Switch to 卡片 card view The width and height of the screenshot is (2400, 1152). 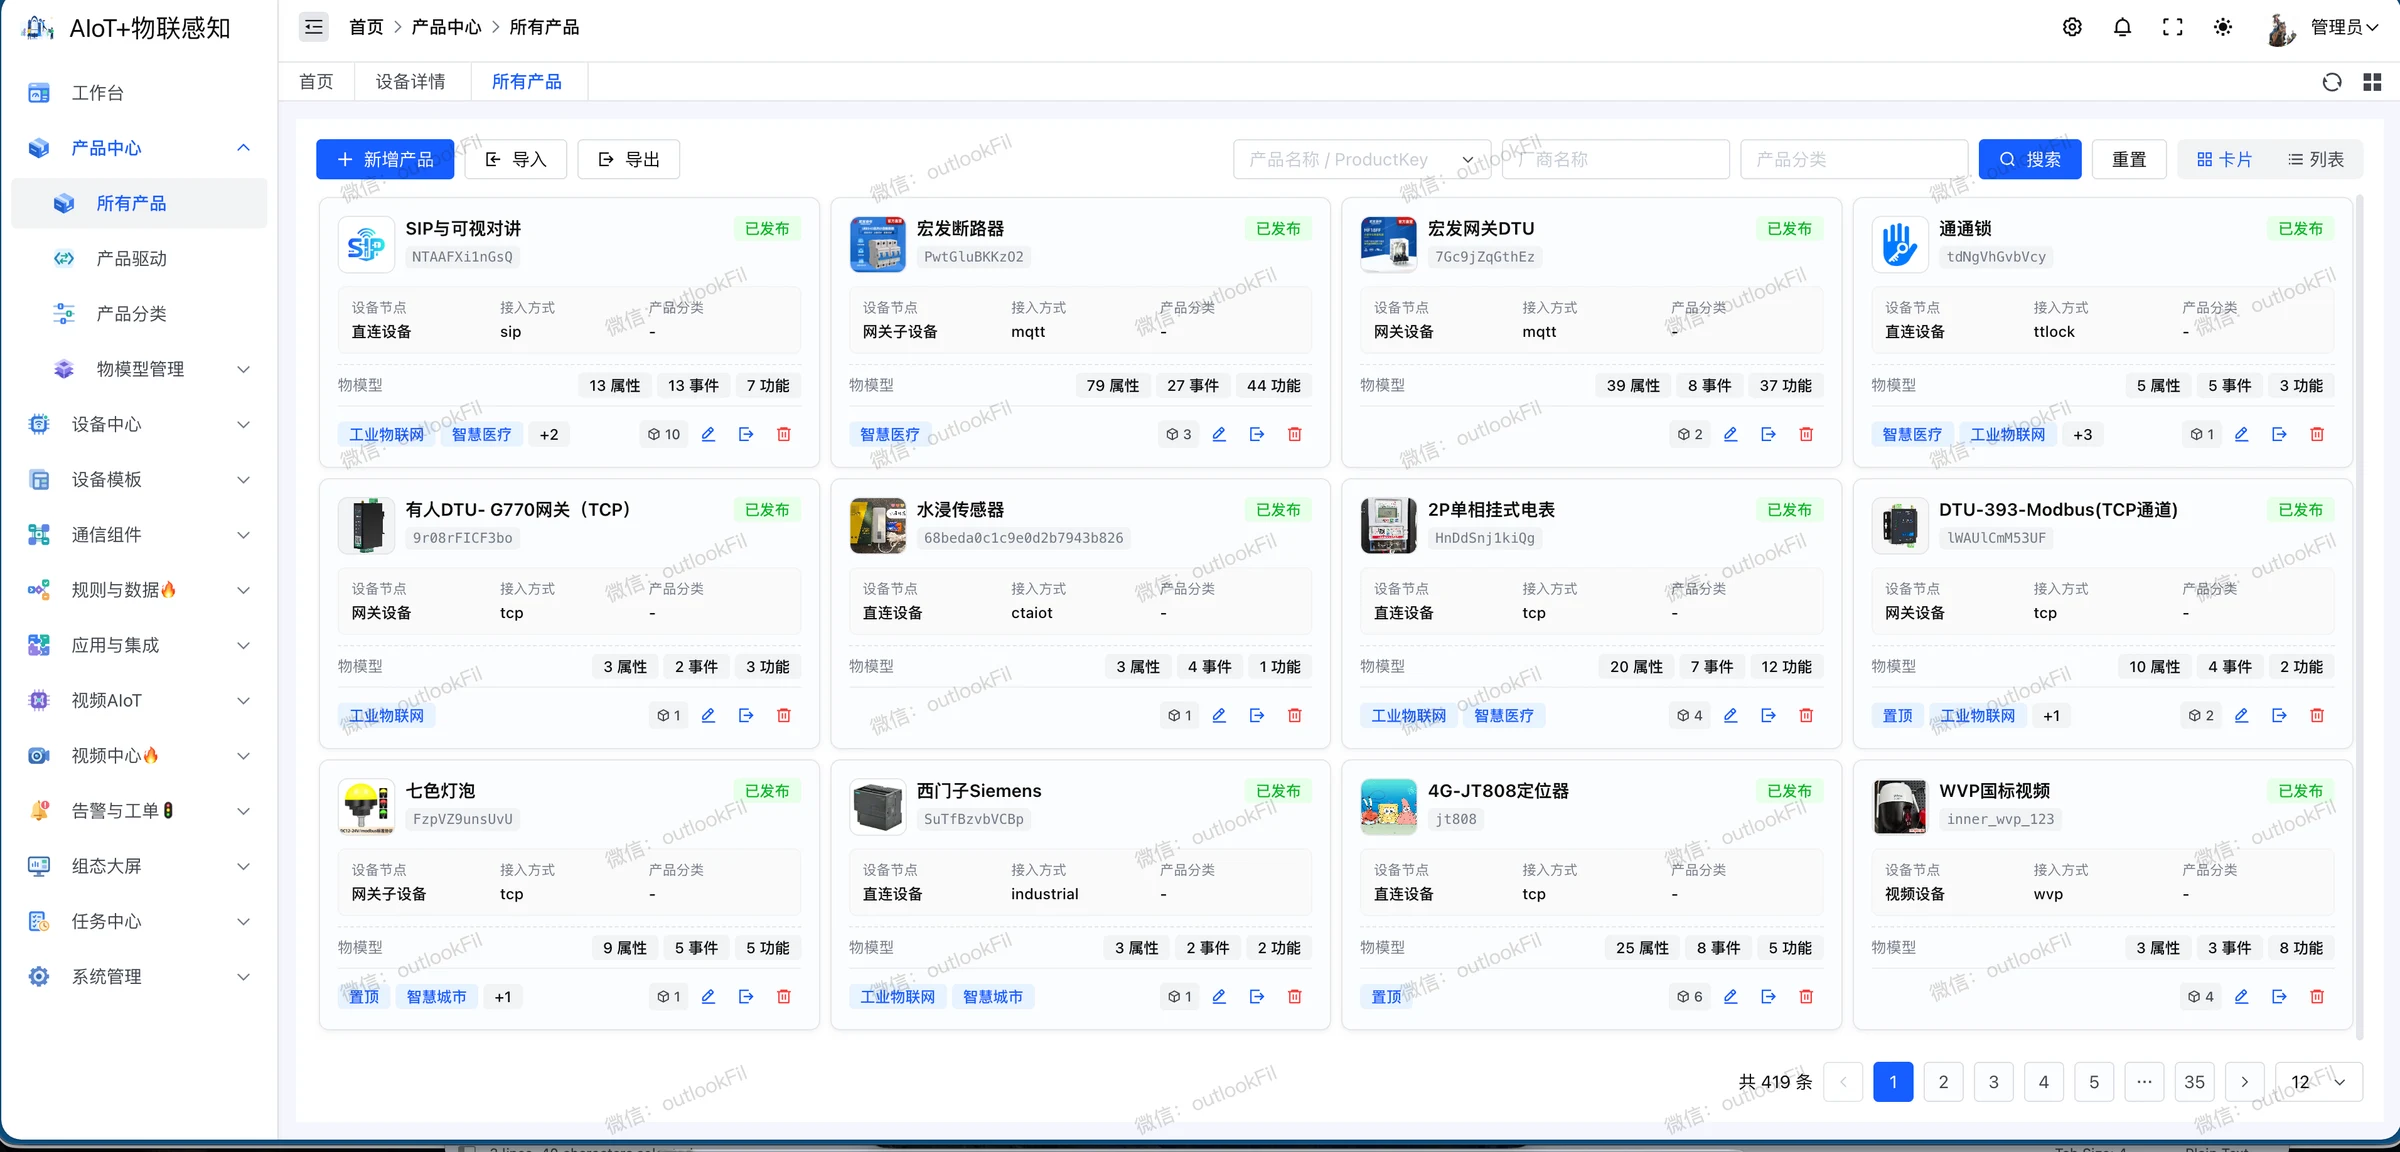(x=2224, y=159)
